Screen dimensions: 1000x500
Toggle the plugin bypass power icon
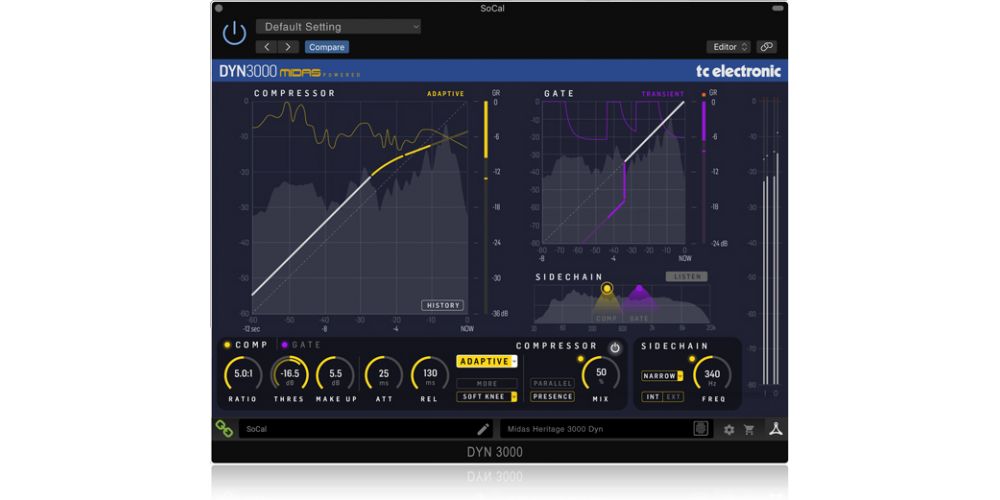tap(234, 33)
